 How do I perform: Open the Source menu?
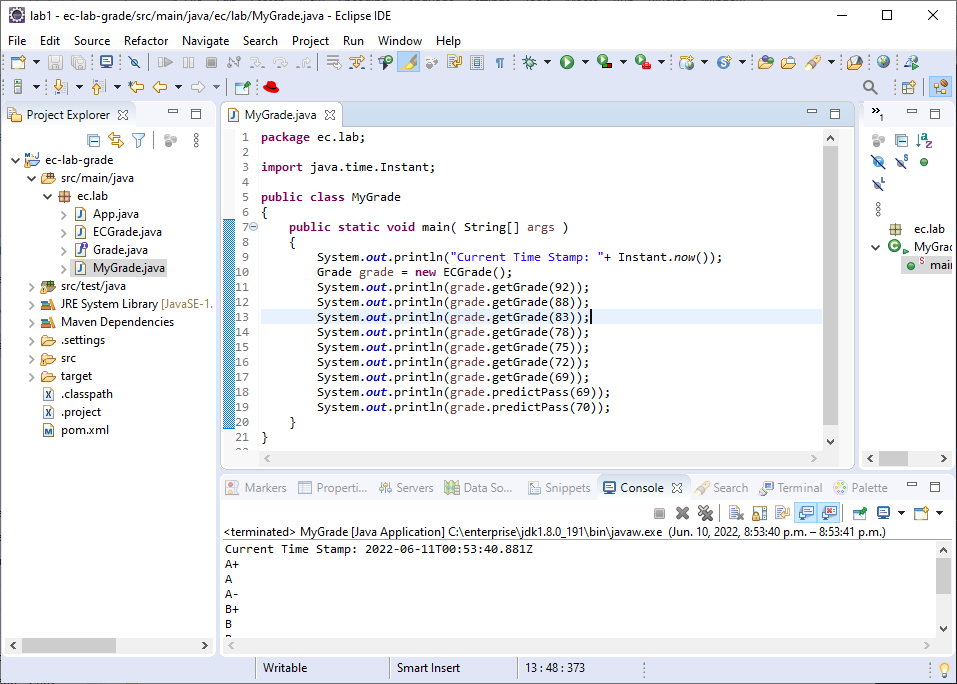click(92, 41)
